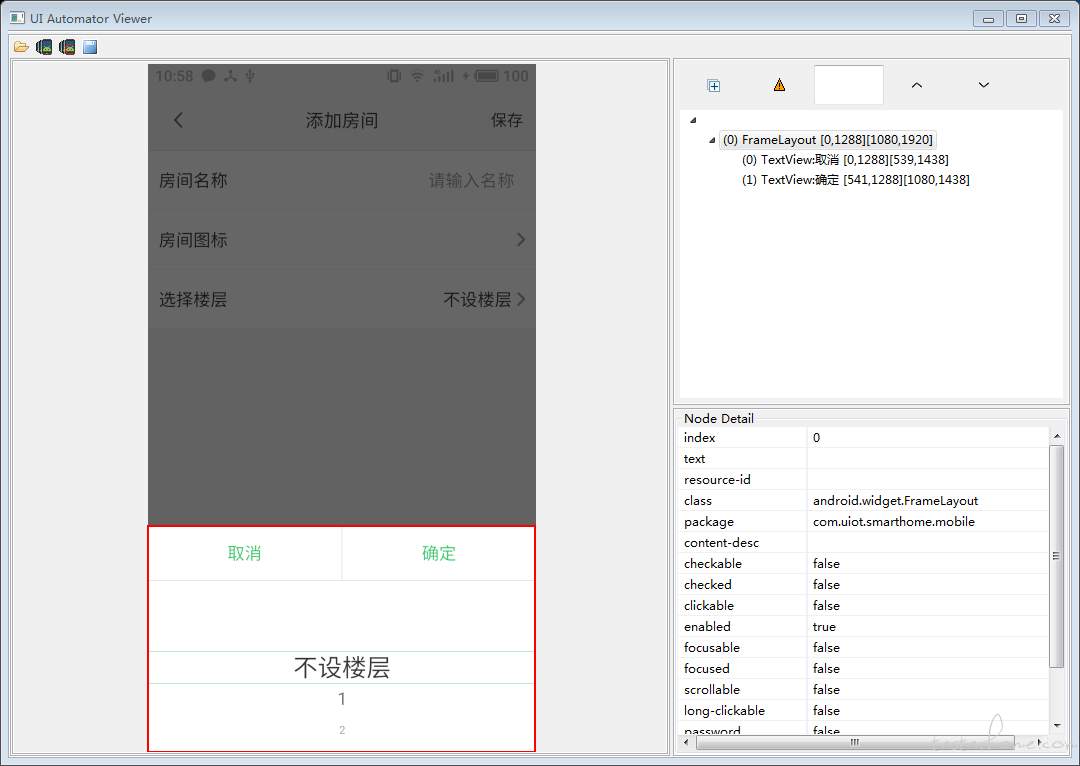The width and height of the screenshot is (1080, 766).
Task: Click the 房间名称 label
Action: coord(193,180)
